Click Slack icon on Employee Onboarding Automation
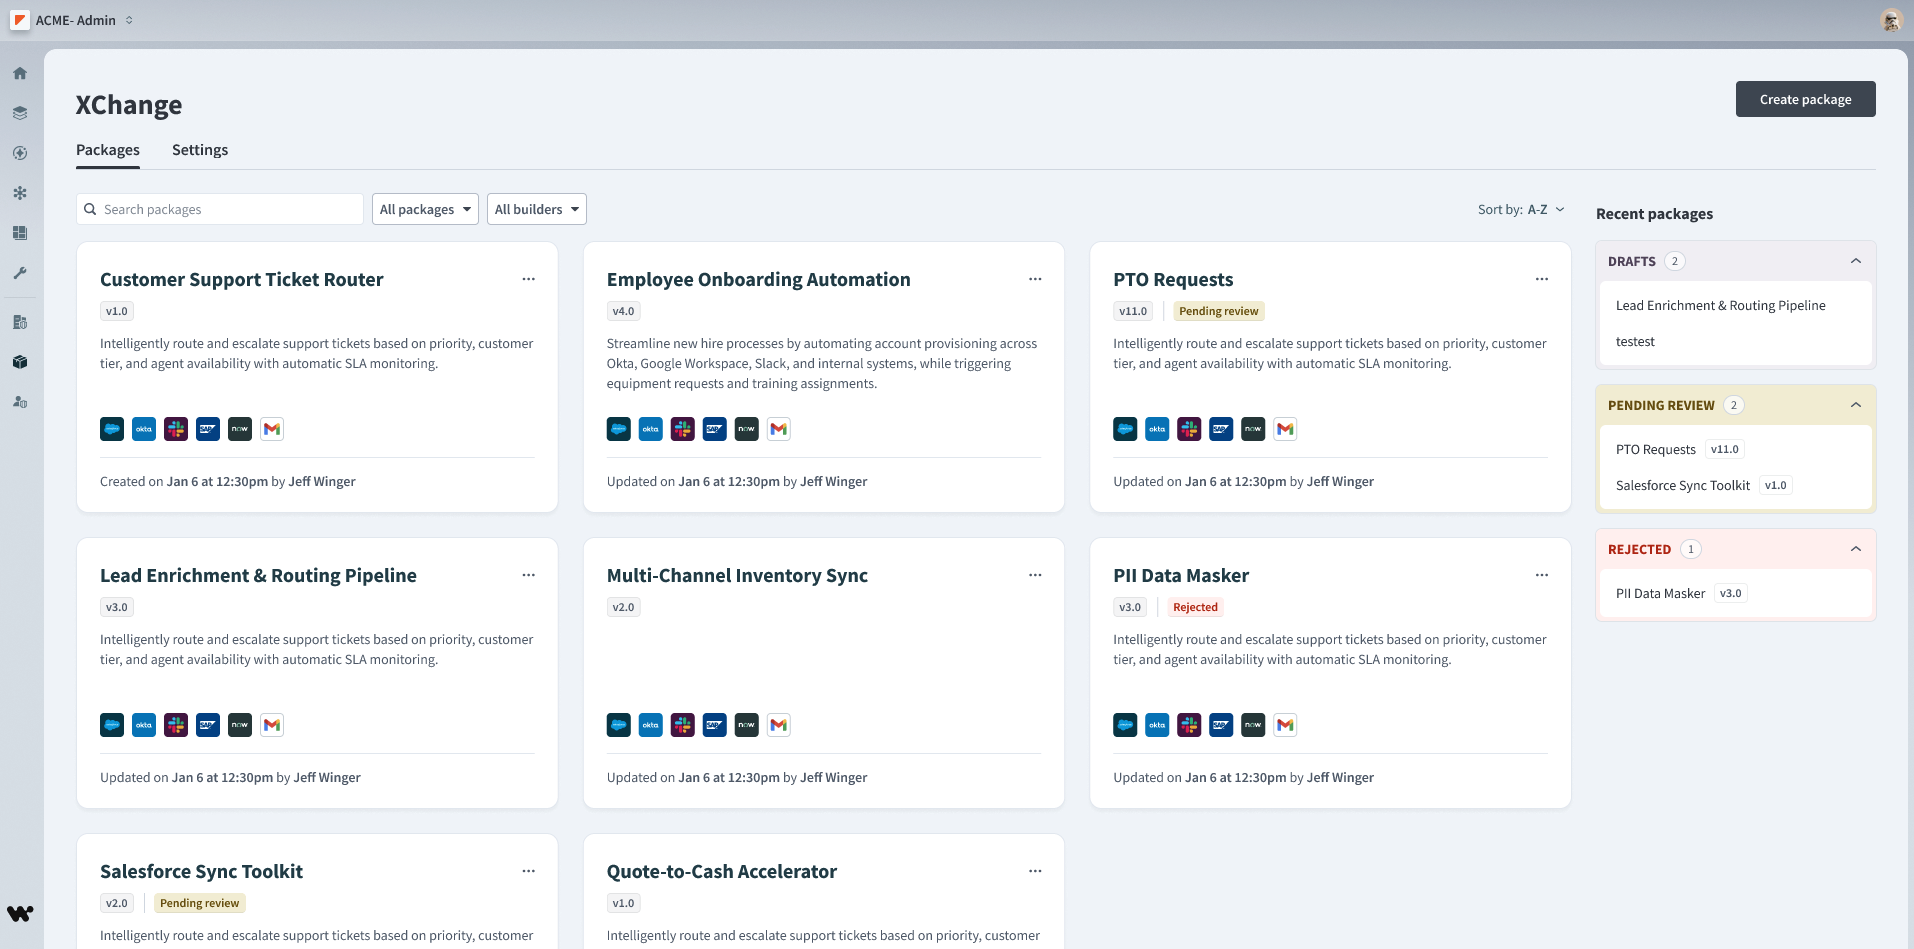This screenshot has height=949, width=1914. (x=683, y=429)
